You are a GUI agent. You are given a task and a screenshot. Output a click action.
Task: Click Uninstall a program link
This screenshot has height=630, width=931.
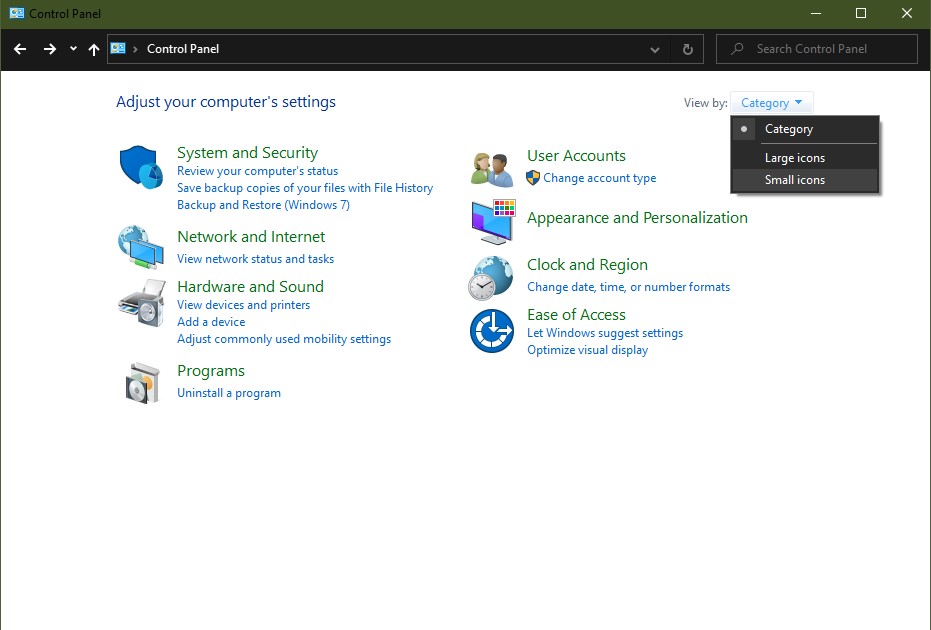[x=229, y=393]
